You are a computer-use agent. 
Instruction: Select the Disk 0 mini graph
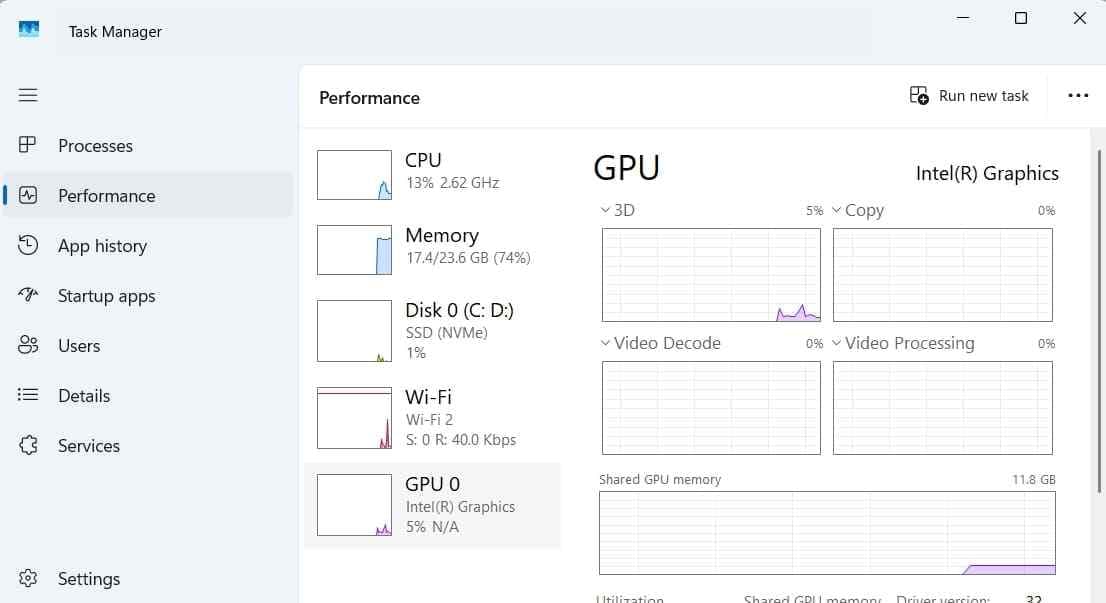click(x=354, y=331)
